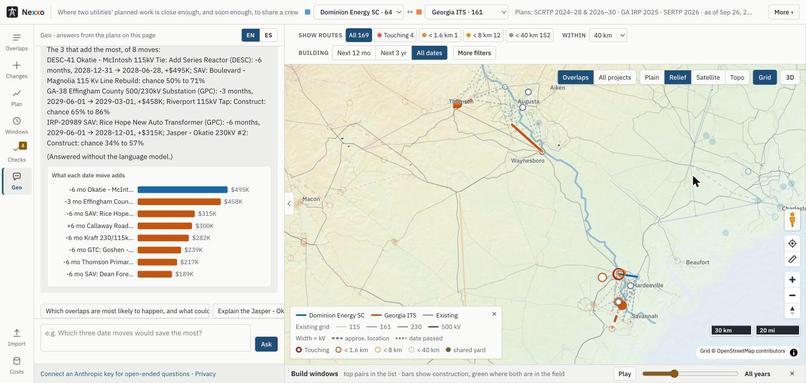The image size is (806, 383).
Task: Click the blue '-6 mo Okatie - McInt...' bar
Action: tap(182, 190)
